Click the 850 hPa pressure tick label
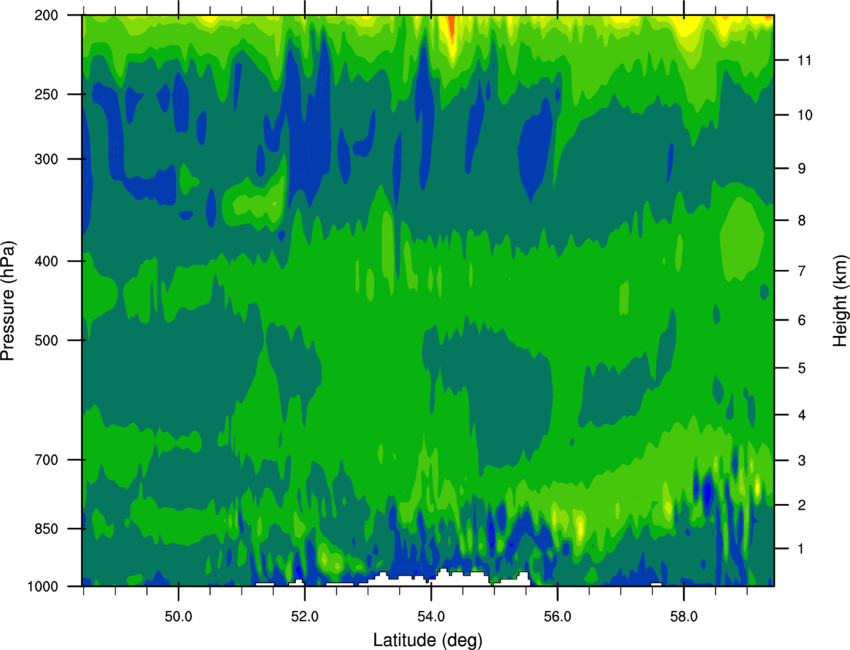The image size is (850, 650). [x=46, y=529]
